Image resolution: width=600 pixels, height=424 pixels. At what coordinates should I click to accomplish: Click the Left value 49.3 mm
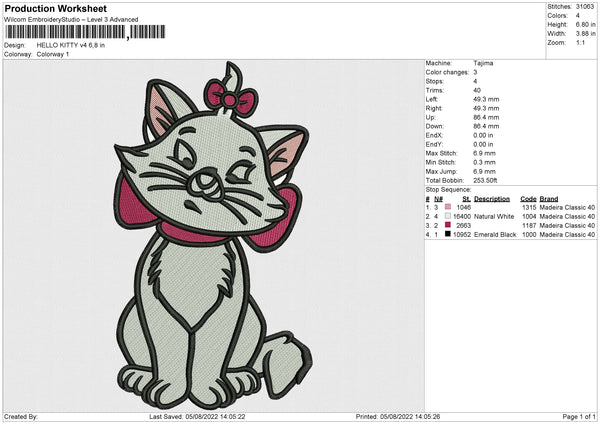click(x=486, y=99)
